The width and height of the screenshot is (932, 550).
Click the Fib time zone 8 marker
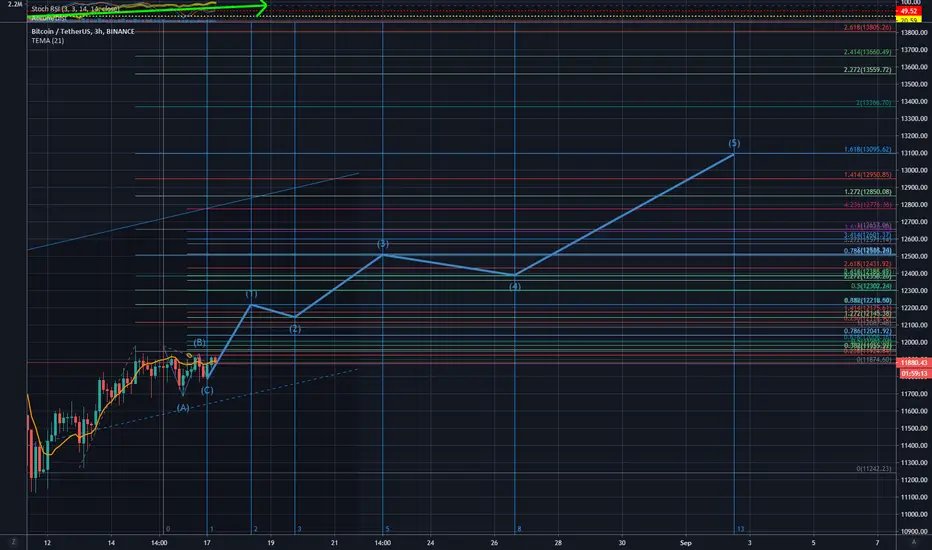tap(519, 529)
